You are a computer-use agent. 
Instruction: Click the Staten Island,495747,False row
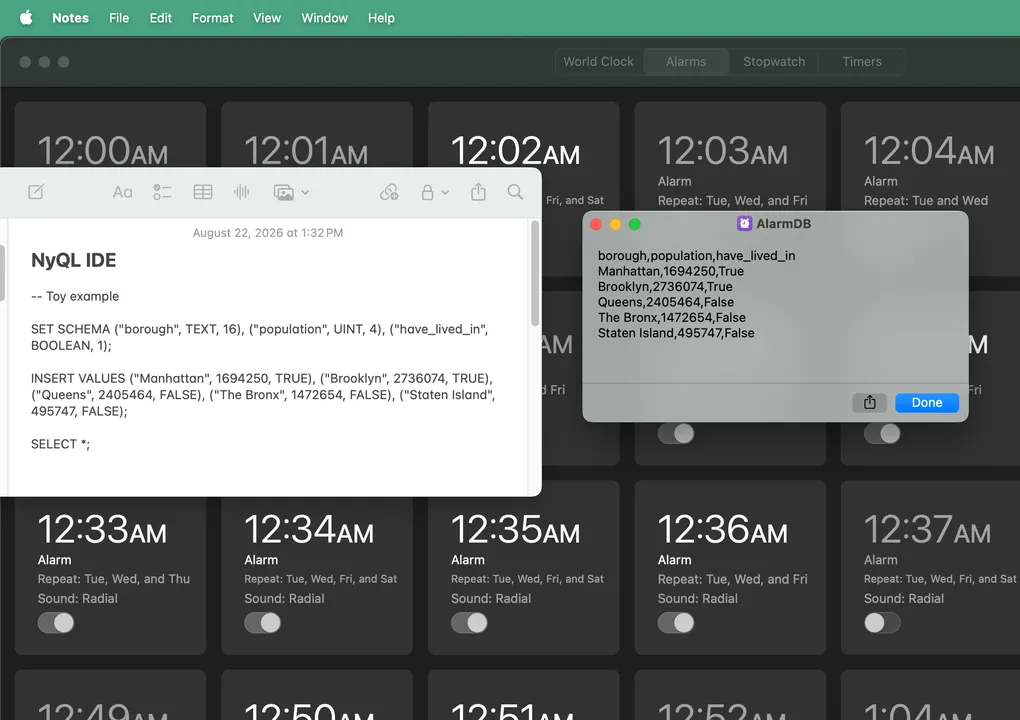point(676,333)
